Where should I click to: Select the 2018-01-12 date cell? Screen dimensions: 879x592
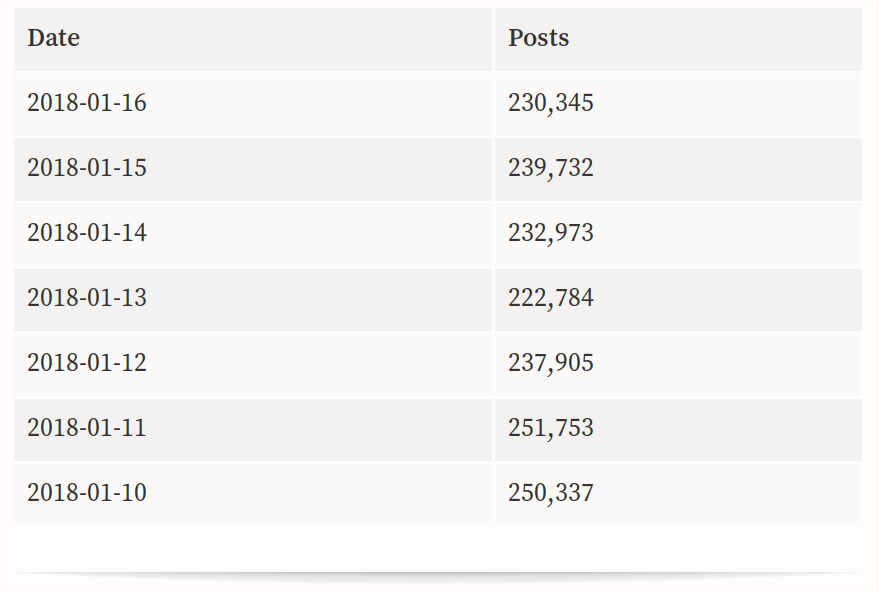coord(253,364)
